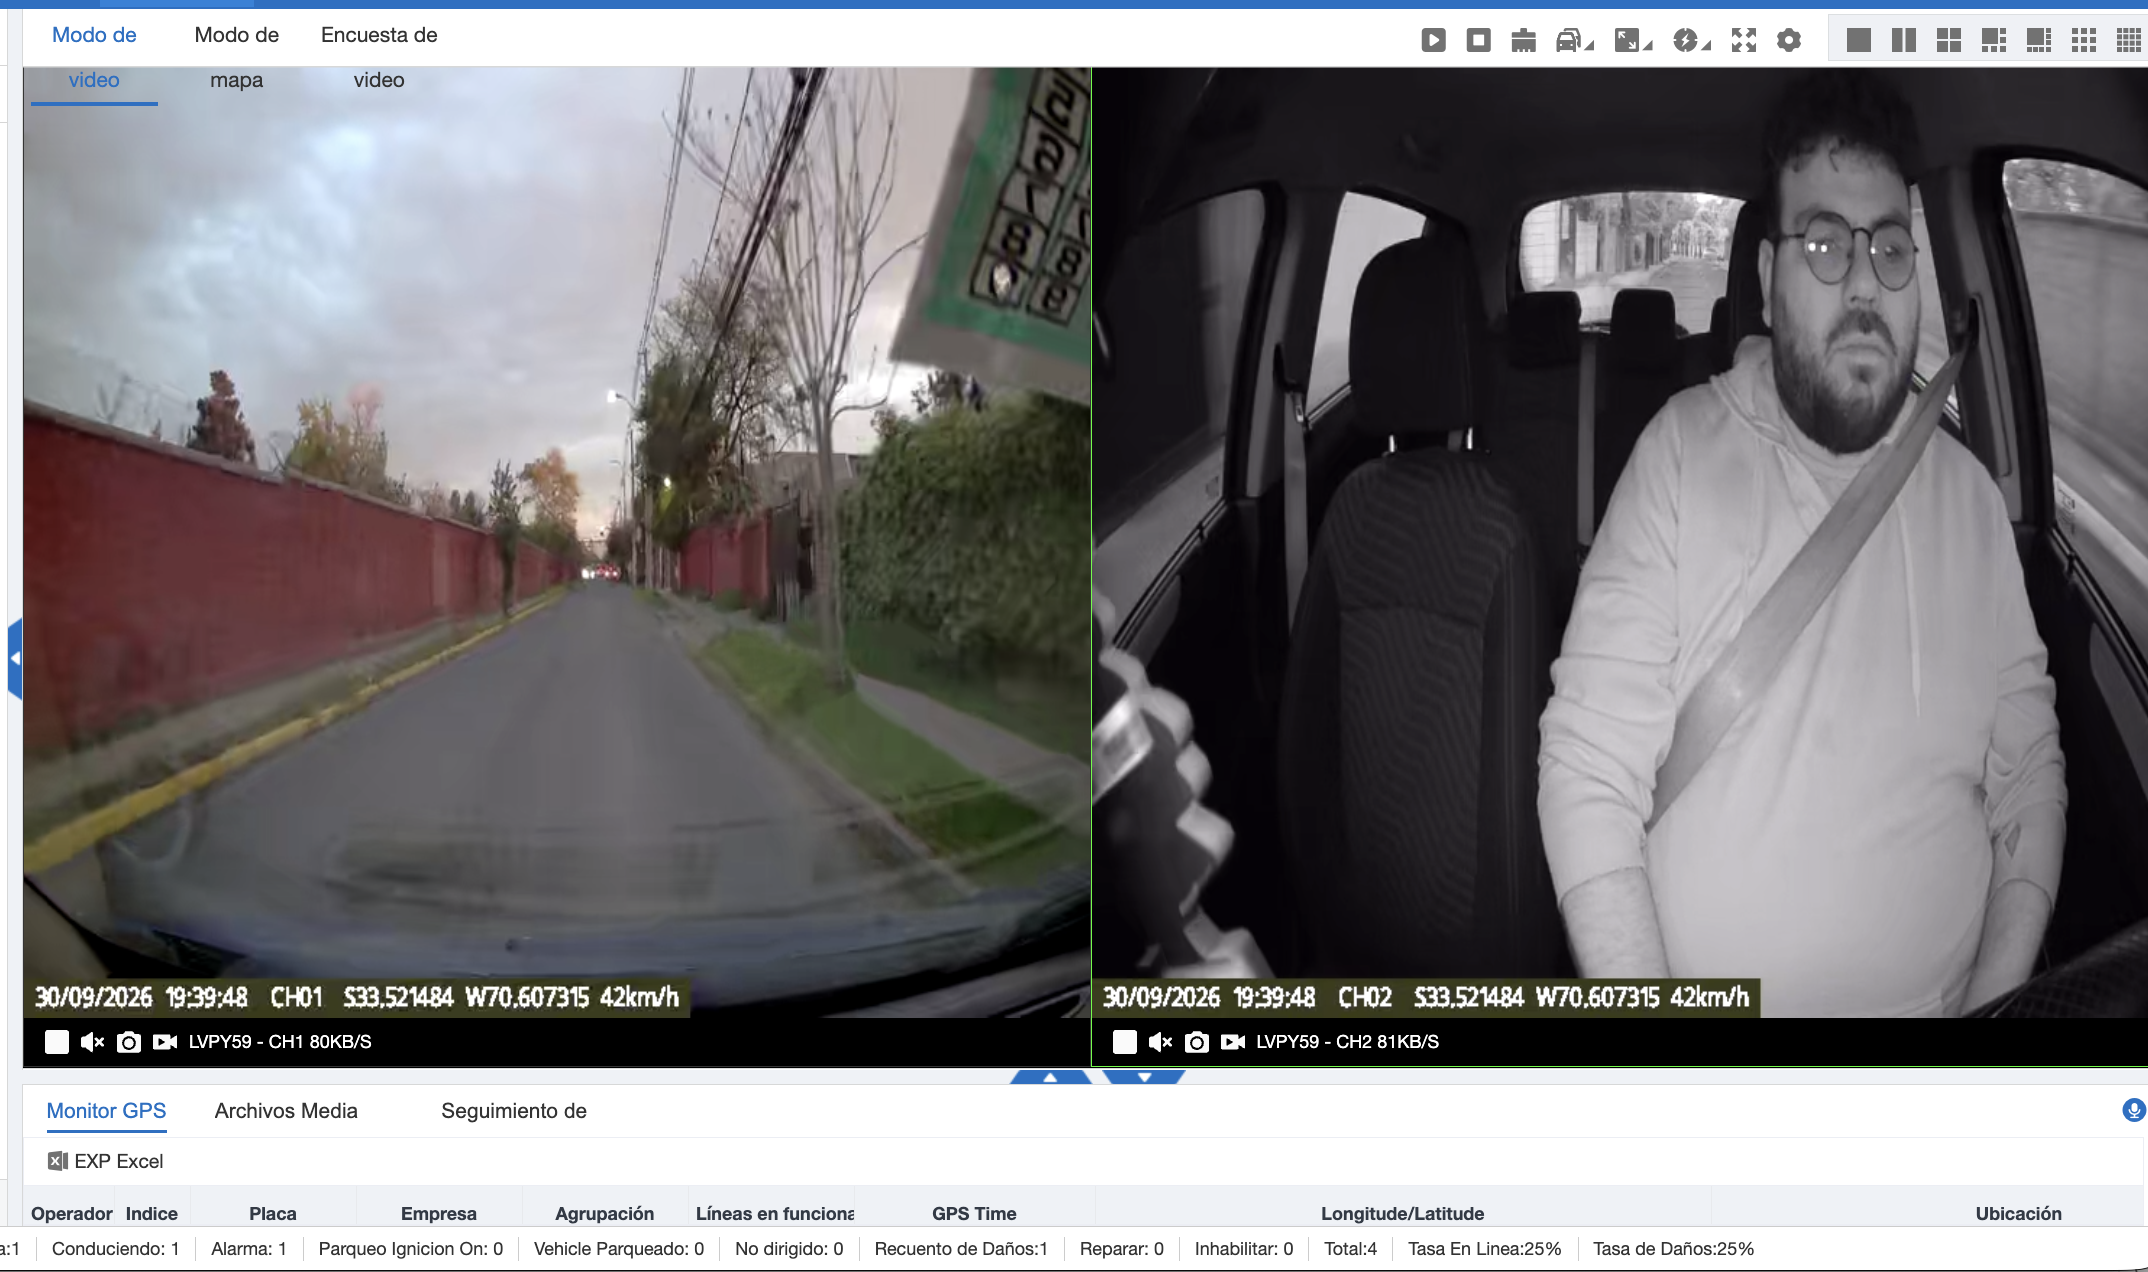Image resolution: width=2148 pixels, height=1272 pixels.
Task: Stop the CH2 video stream
Action: 1125,1042
